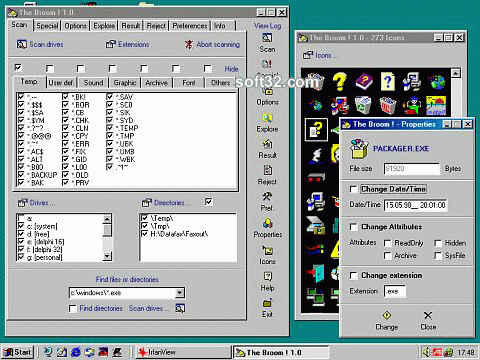Toggle the Change Attributes checkbox

pos(353,227)
